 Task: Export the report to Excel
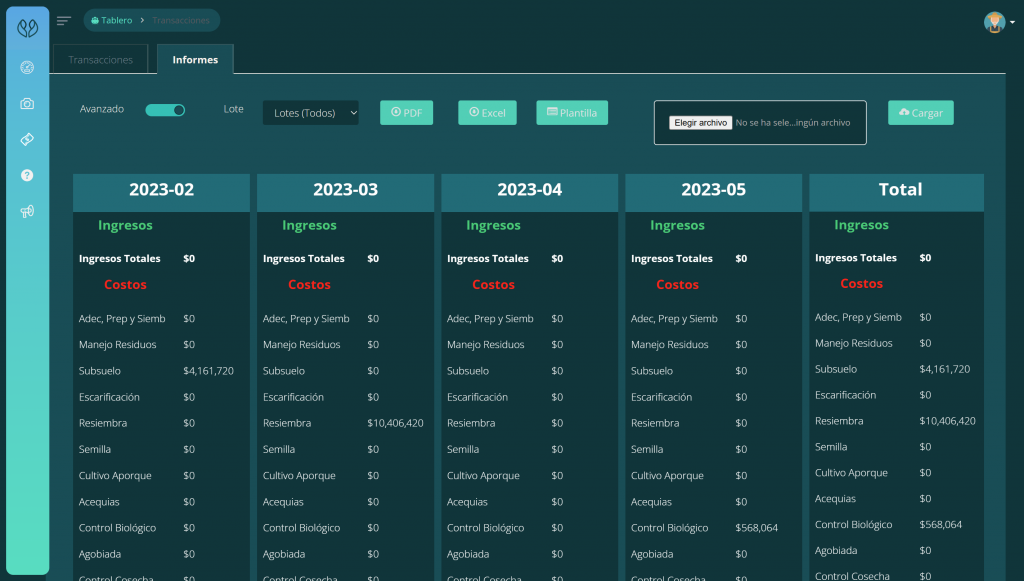487,113
